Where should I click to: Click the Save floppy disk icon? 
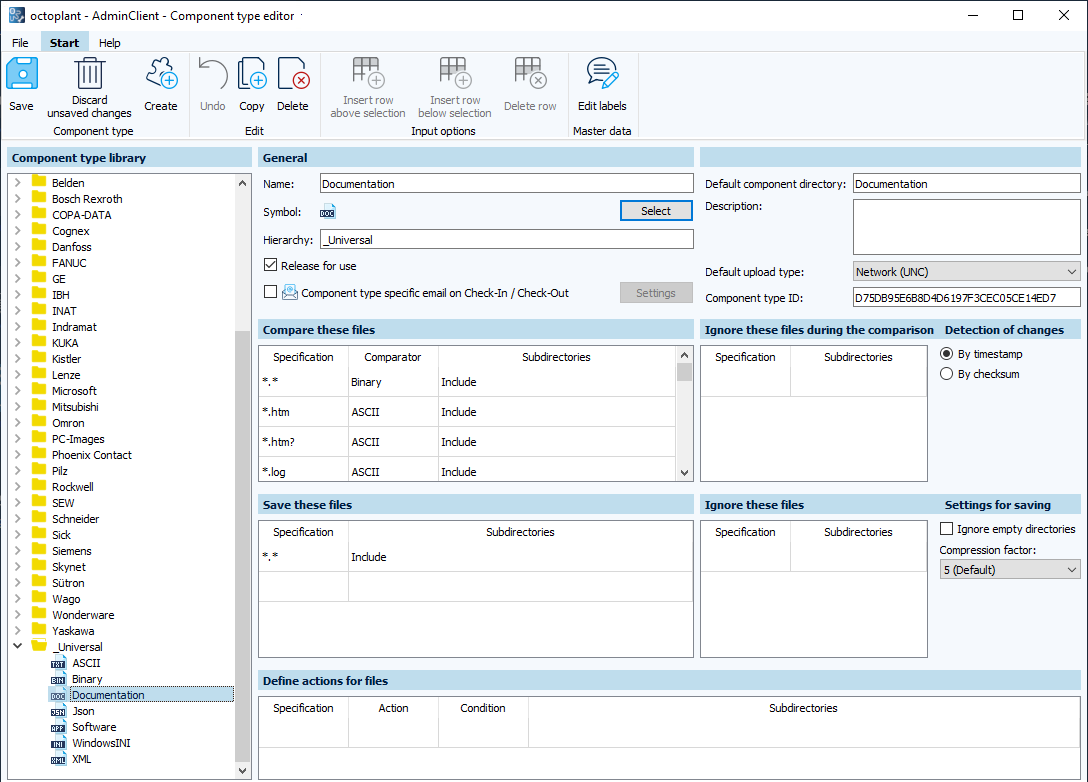pos(22,74)
